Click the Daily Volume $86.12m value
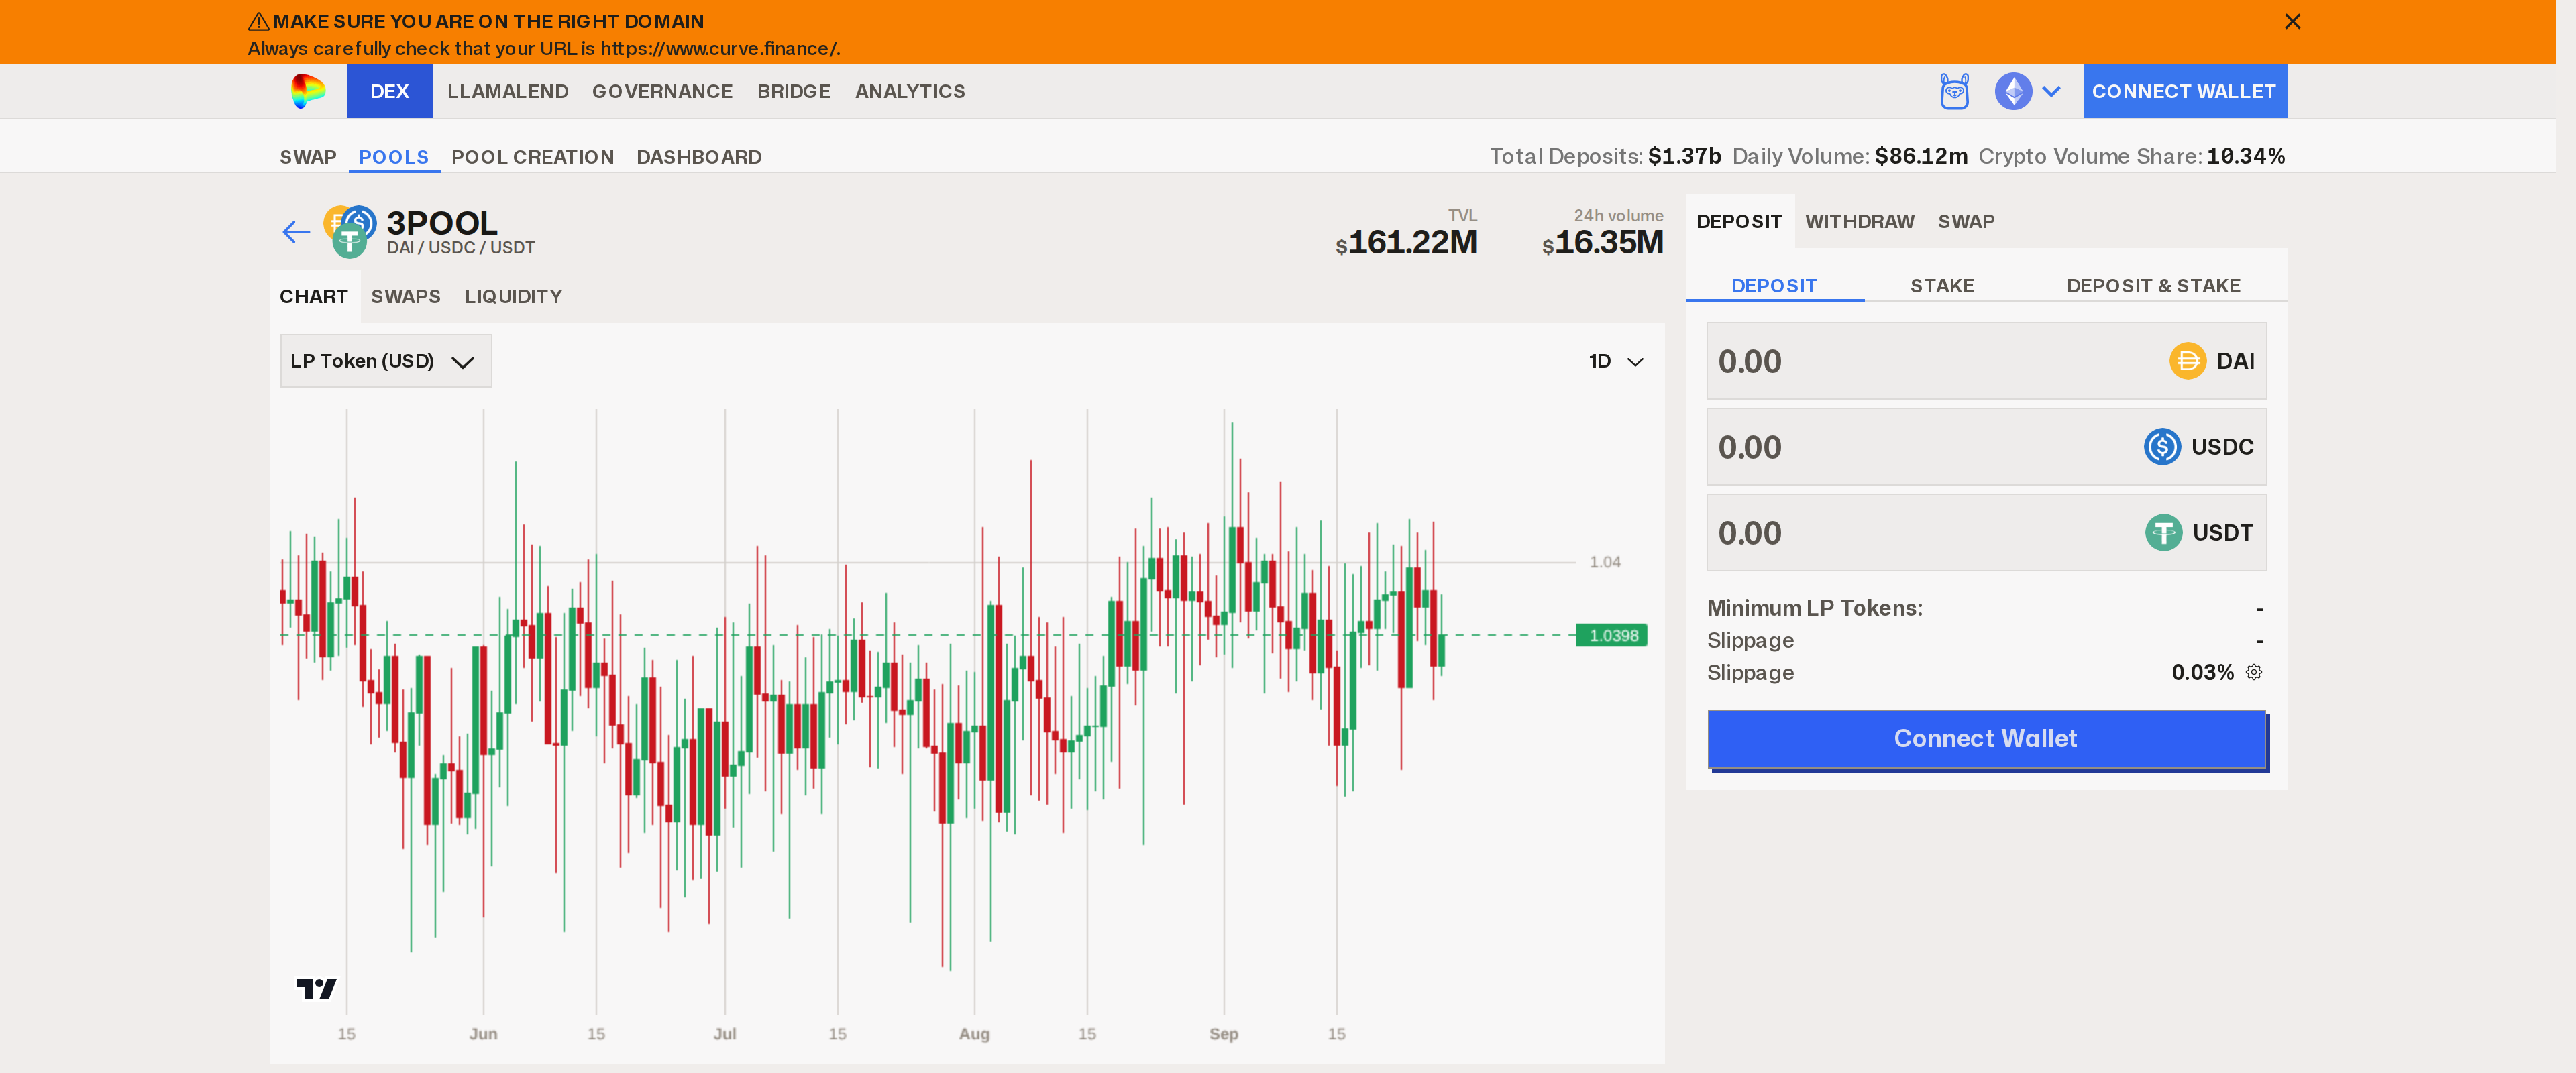Screen dimensions: 2576x1073 click(1921, 156)
